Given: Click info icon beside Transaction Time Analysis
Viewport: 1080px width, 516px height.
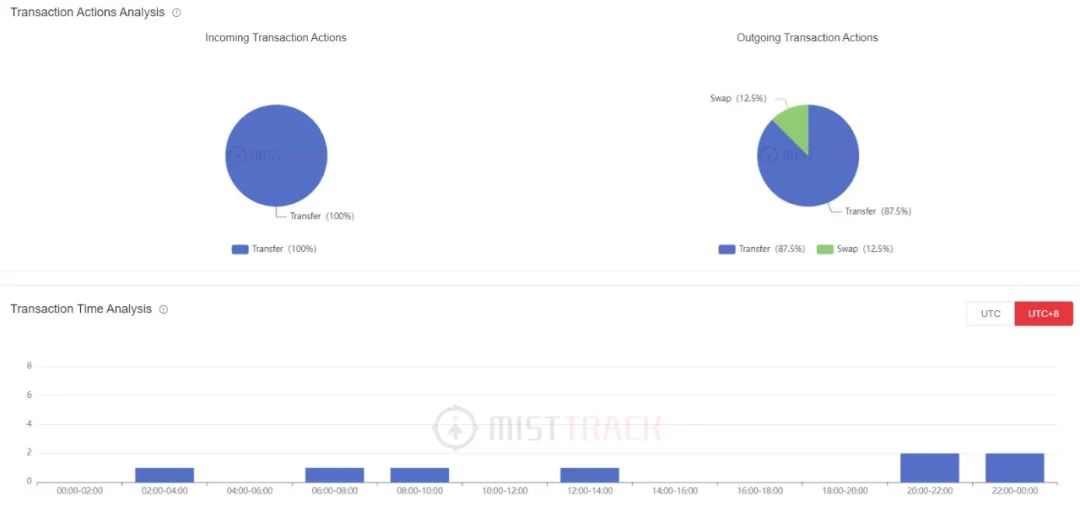Looking at the screenshot, I should point(163,309).
